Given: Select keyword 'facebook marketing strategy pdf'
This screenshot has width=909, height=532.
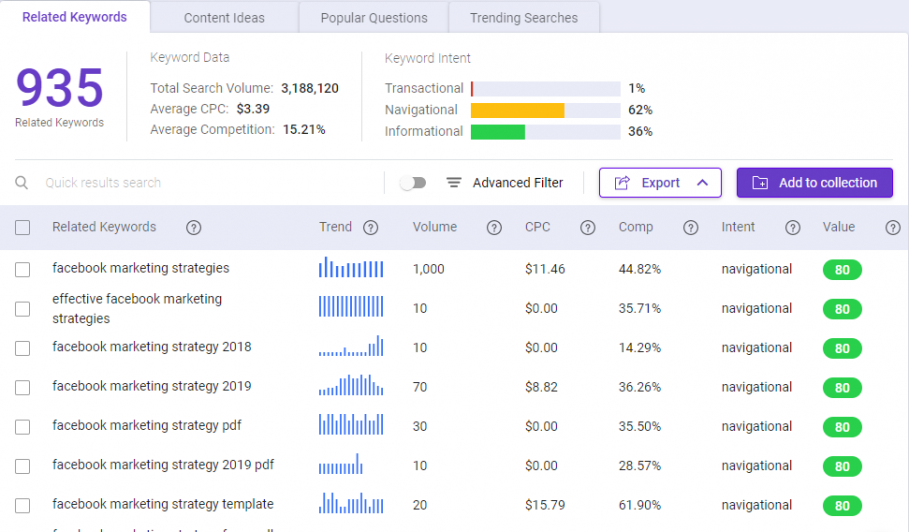Looking at the screenshot, I should pyautogui.click(x=147, y=425).
